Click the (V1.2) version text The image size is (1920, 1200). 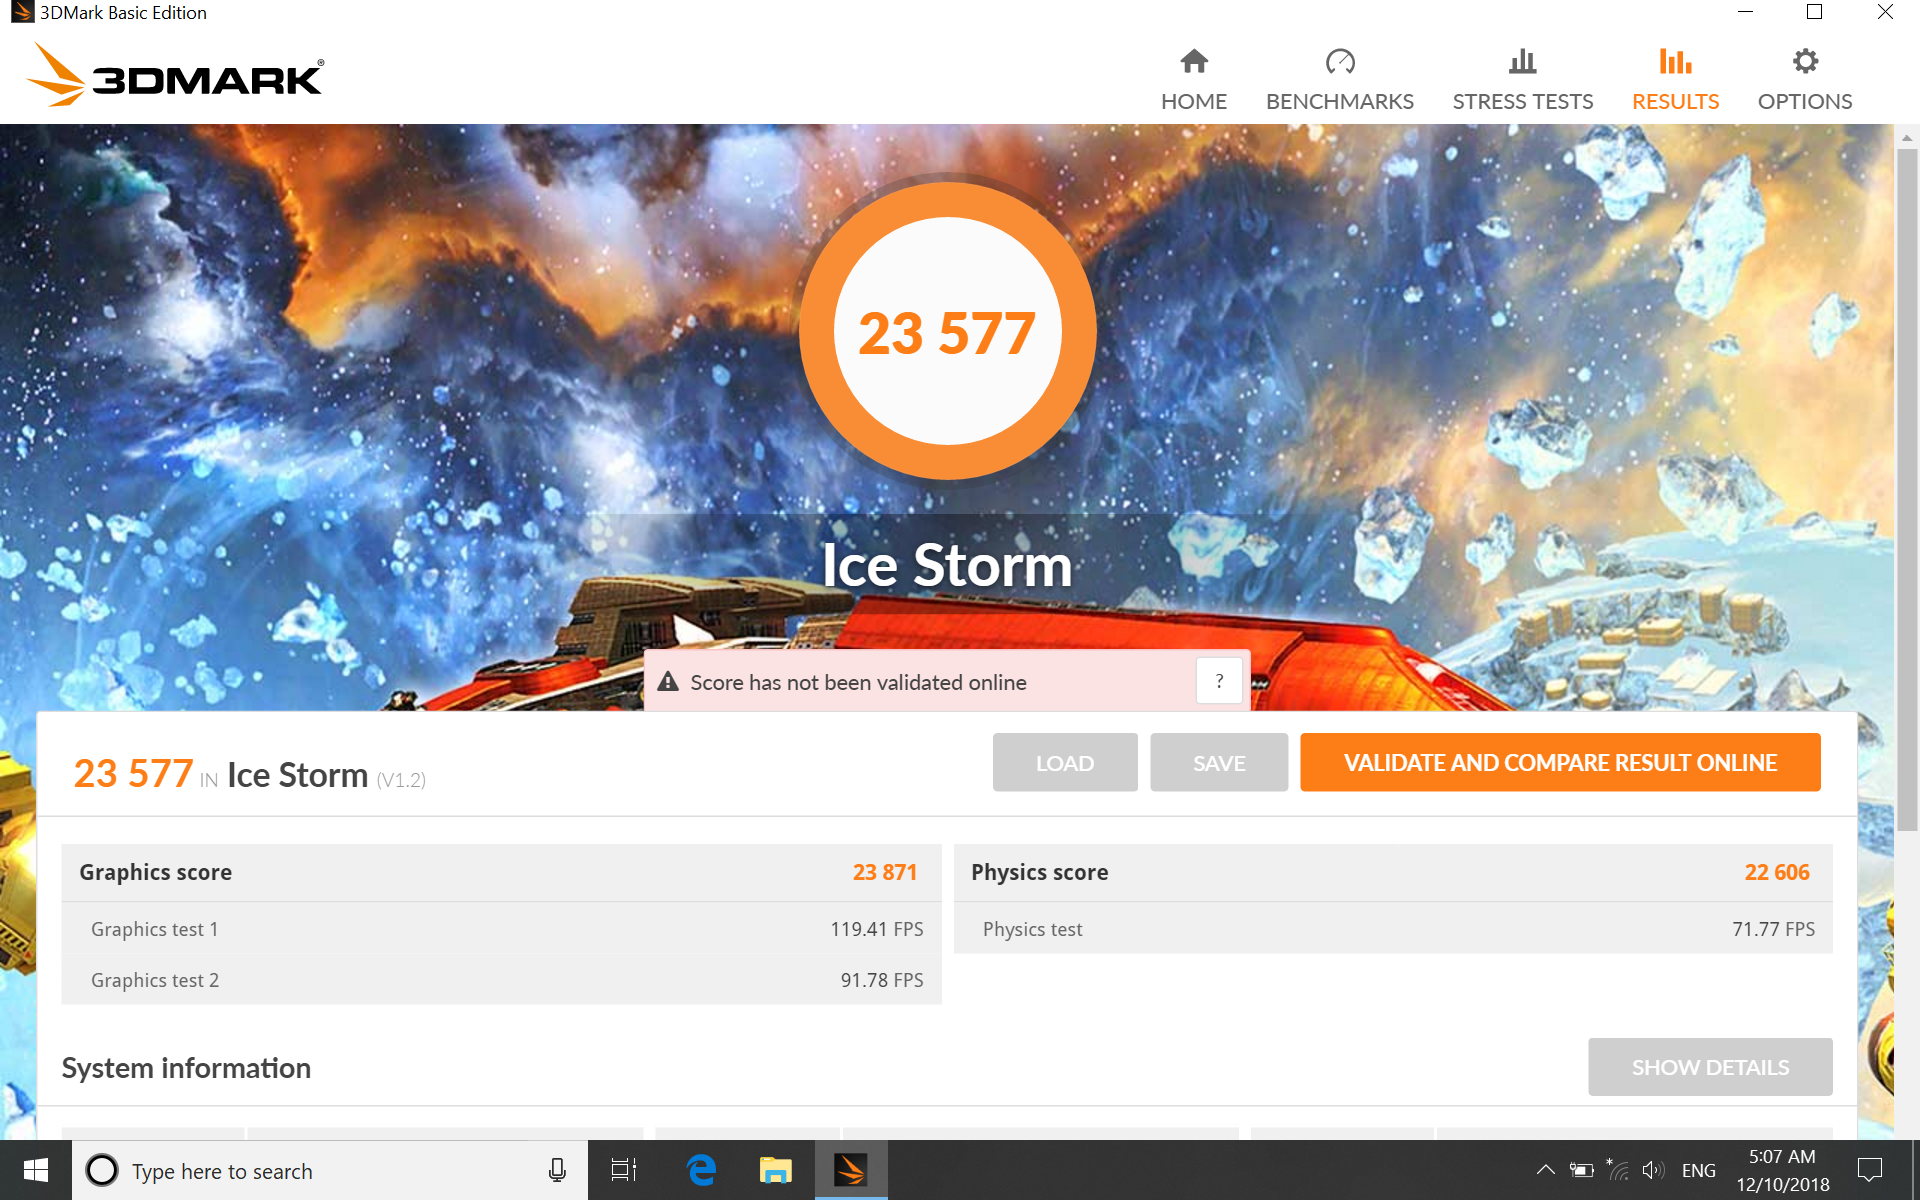(x=401, y=780)
